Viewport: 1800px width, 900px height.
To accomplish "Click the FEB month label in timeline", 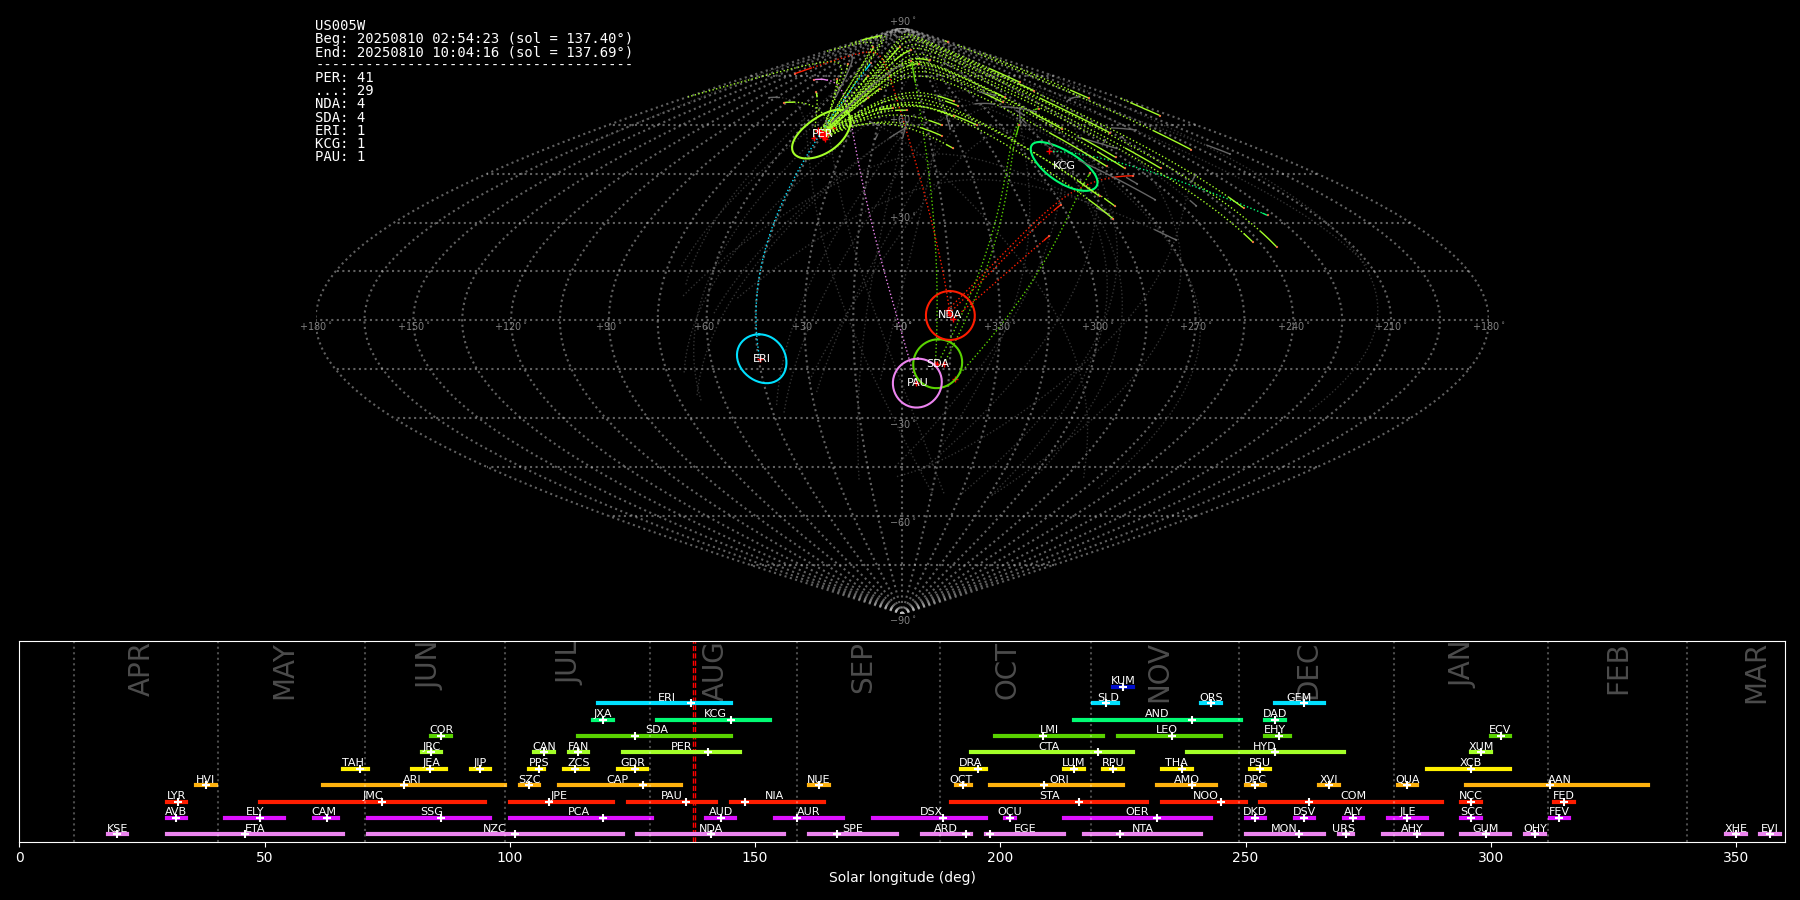I will [x=1618, y=670].
